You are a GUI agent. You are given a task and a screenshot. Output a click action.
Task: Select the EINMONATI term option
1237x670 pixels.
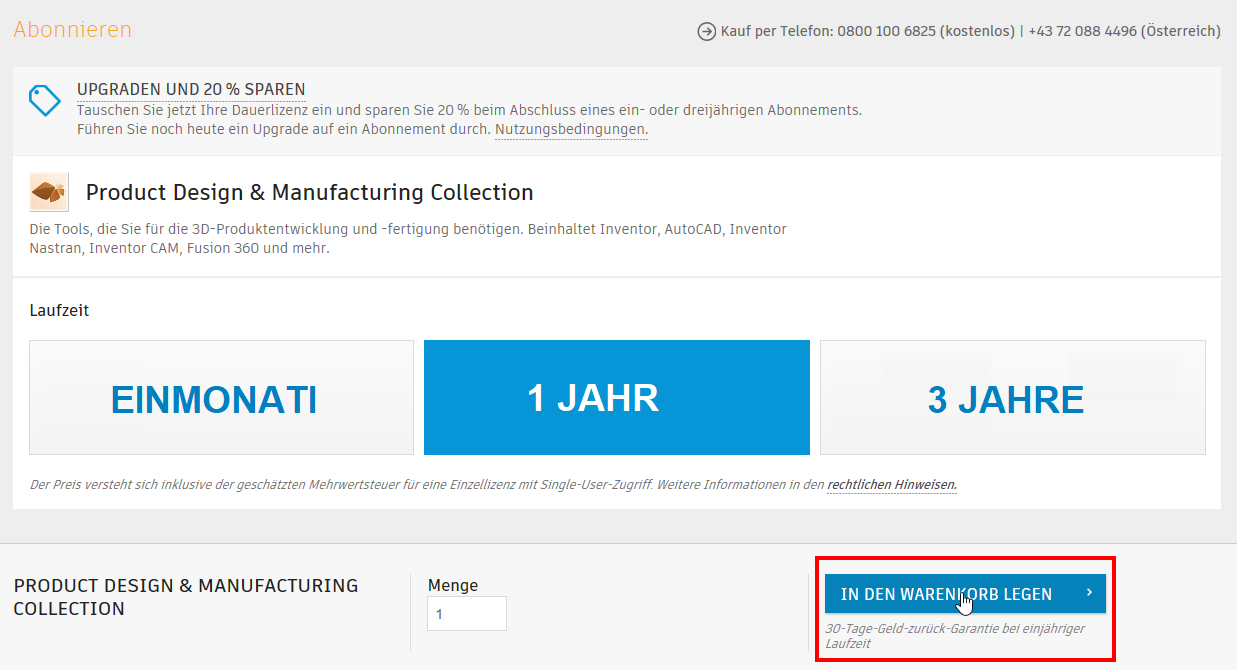point(221,398)
